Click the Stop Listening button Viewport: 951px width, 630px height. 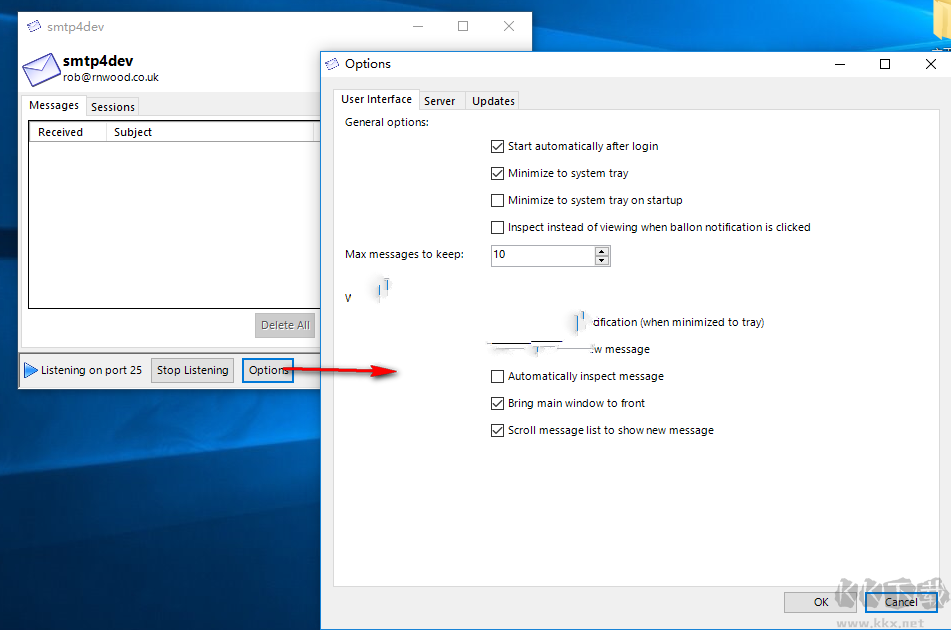192,369
